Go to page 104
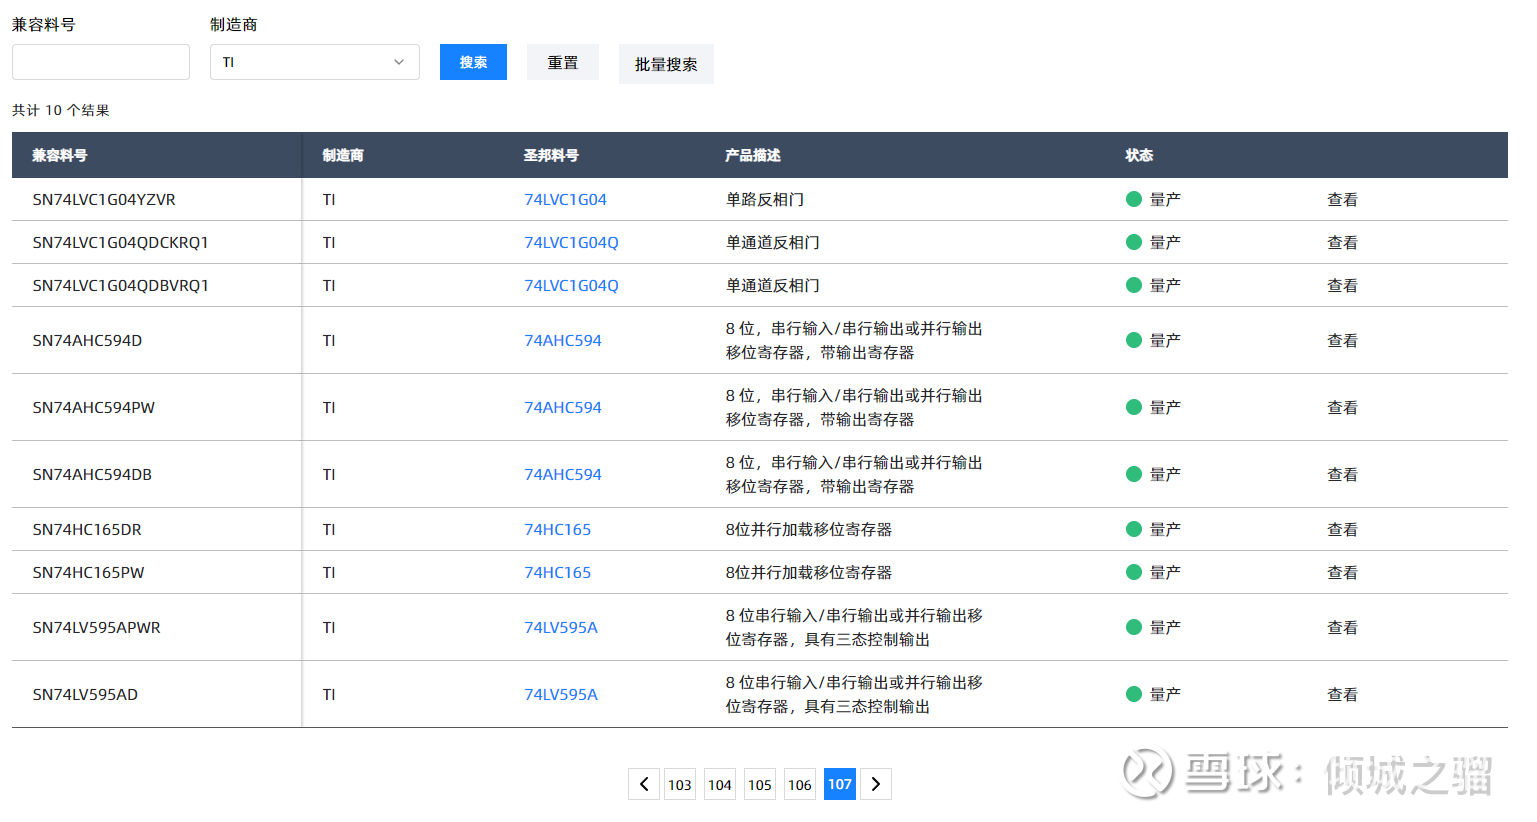Screen dimensions: 1537x822 (720, 784)
